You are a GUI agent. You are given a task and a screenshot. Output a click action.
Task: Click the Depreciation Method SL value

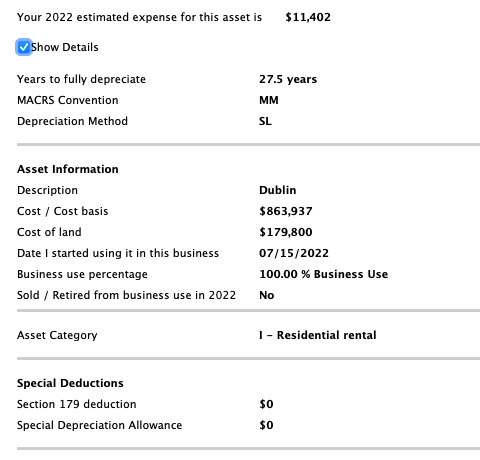pyautogui.click(x=265, y=121)
